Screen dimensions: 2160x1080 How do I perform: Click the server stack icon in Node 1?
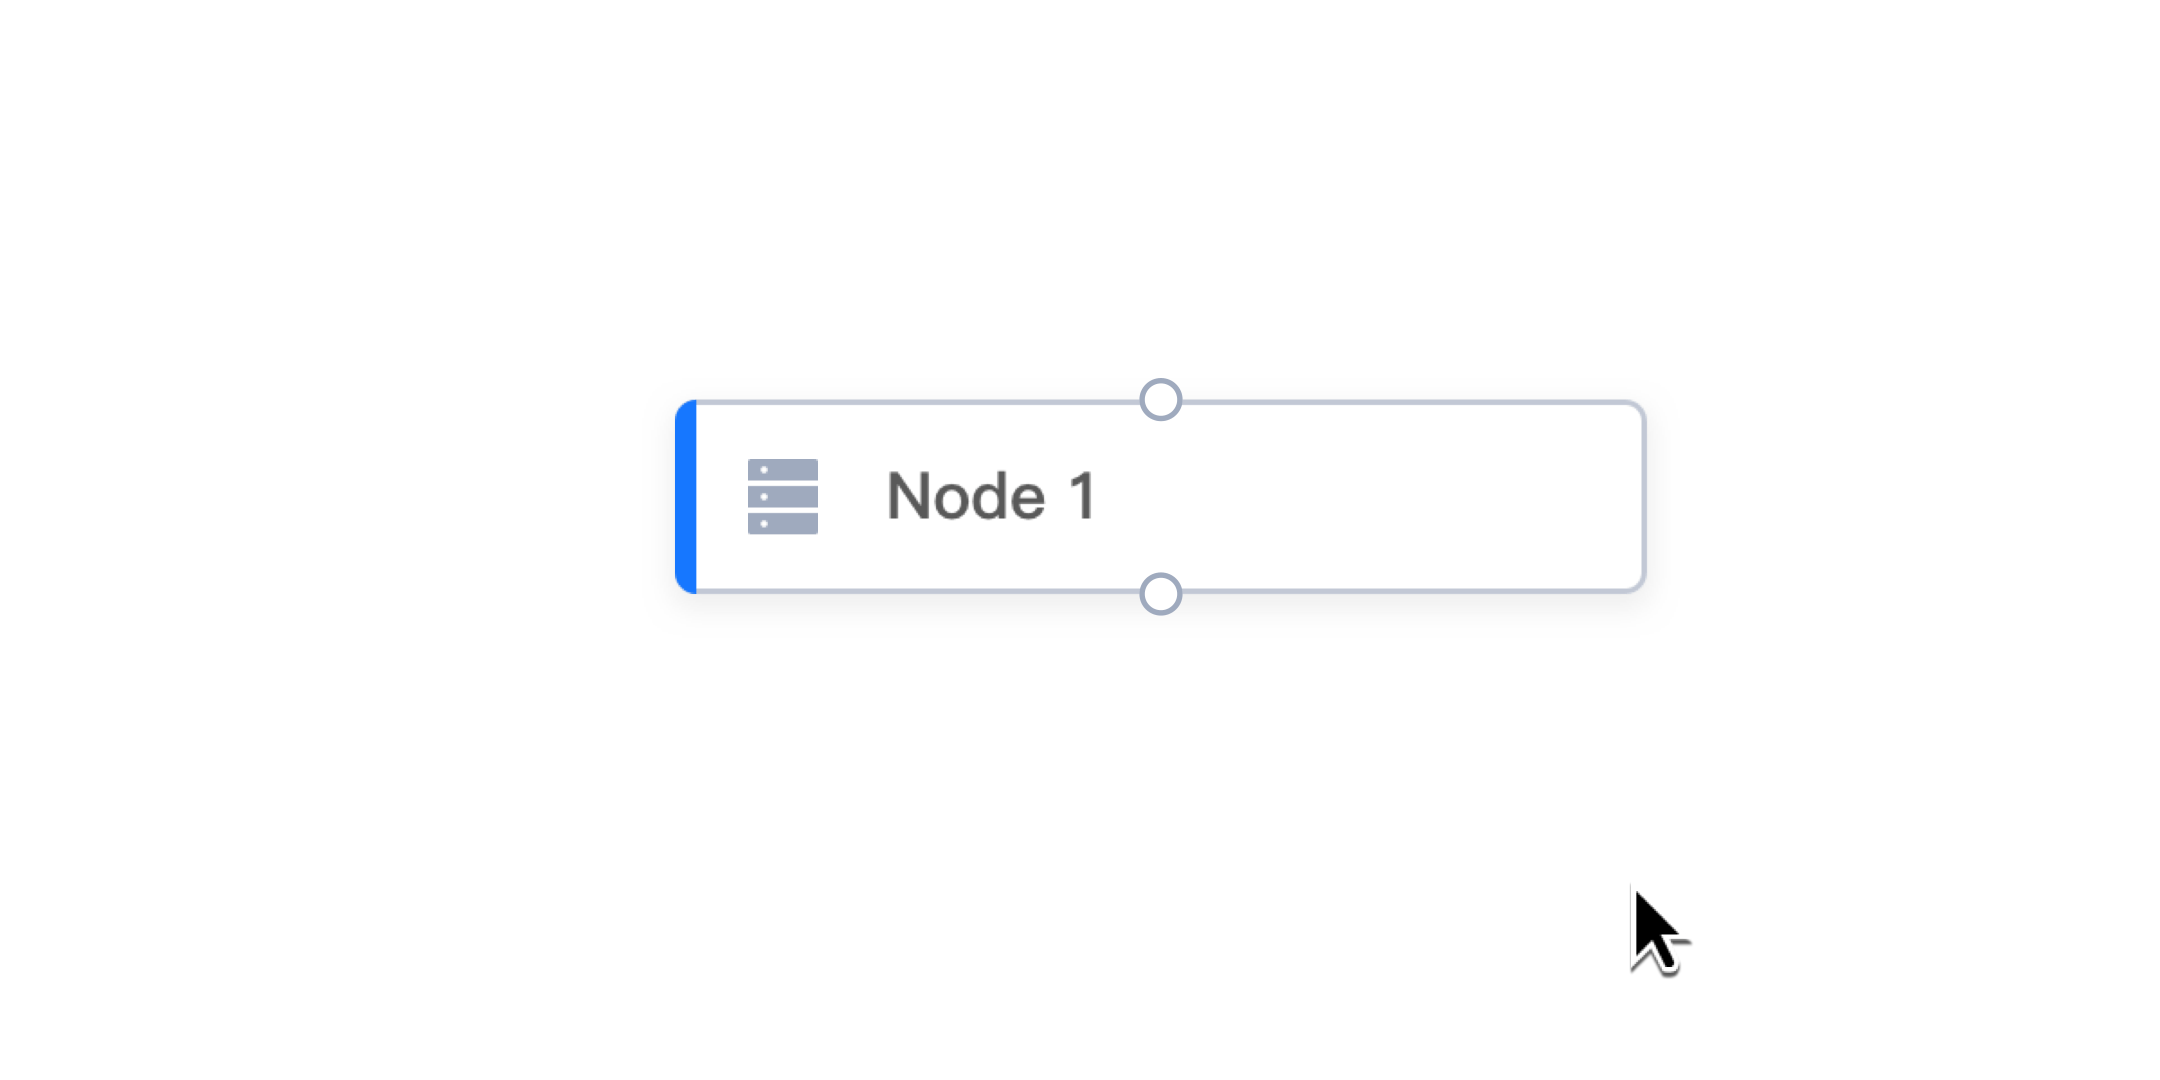tap(782, 497)
